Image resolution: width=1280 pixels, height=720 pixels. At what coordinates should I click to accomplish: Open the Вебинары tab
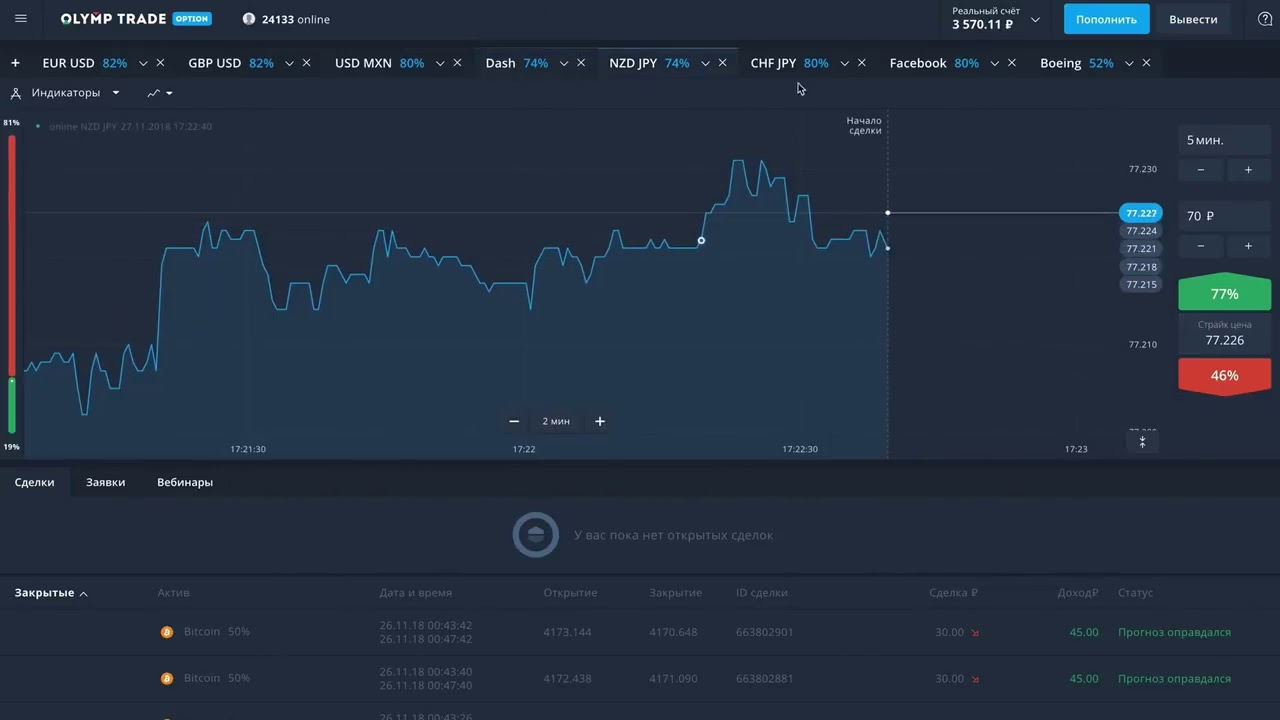(185, 482)
